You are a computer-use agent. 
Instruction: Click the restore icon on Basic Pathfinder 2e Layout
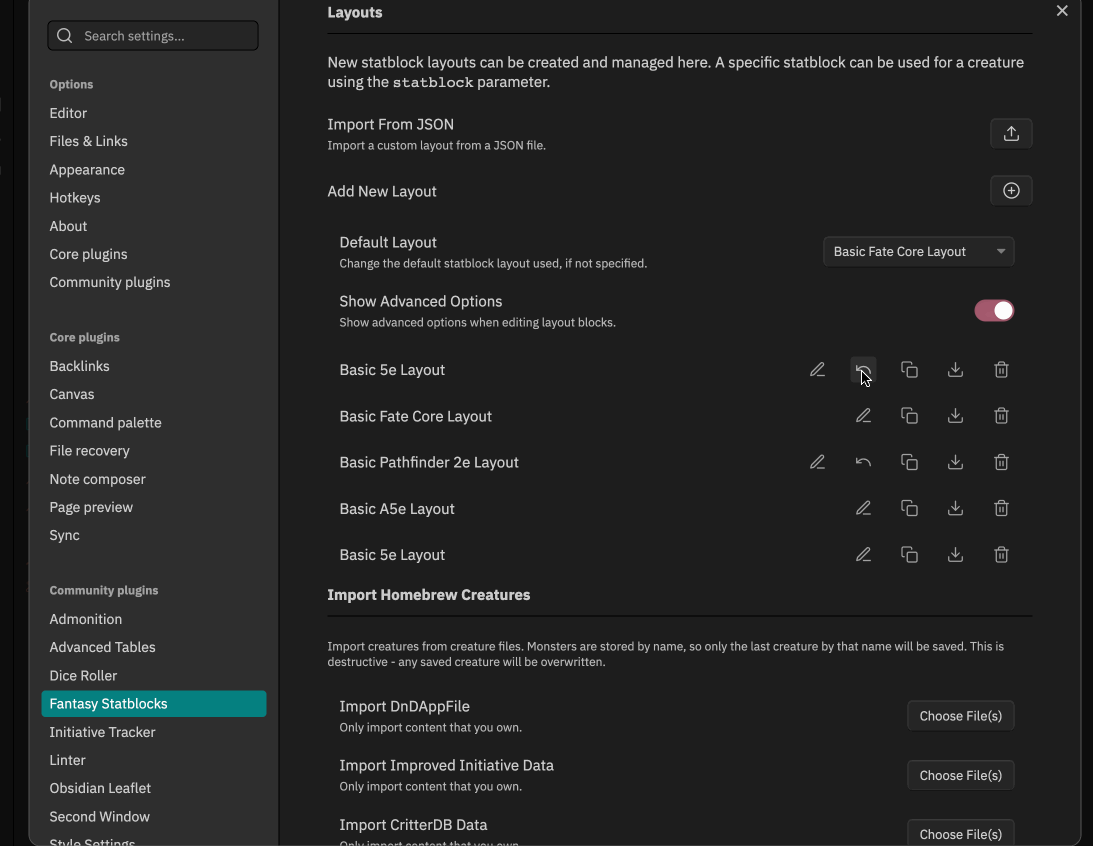863,461
